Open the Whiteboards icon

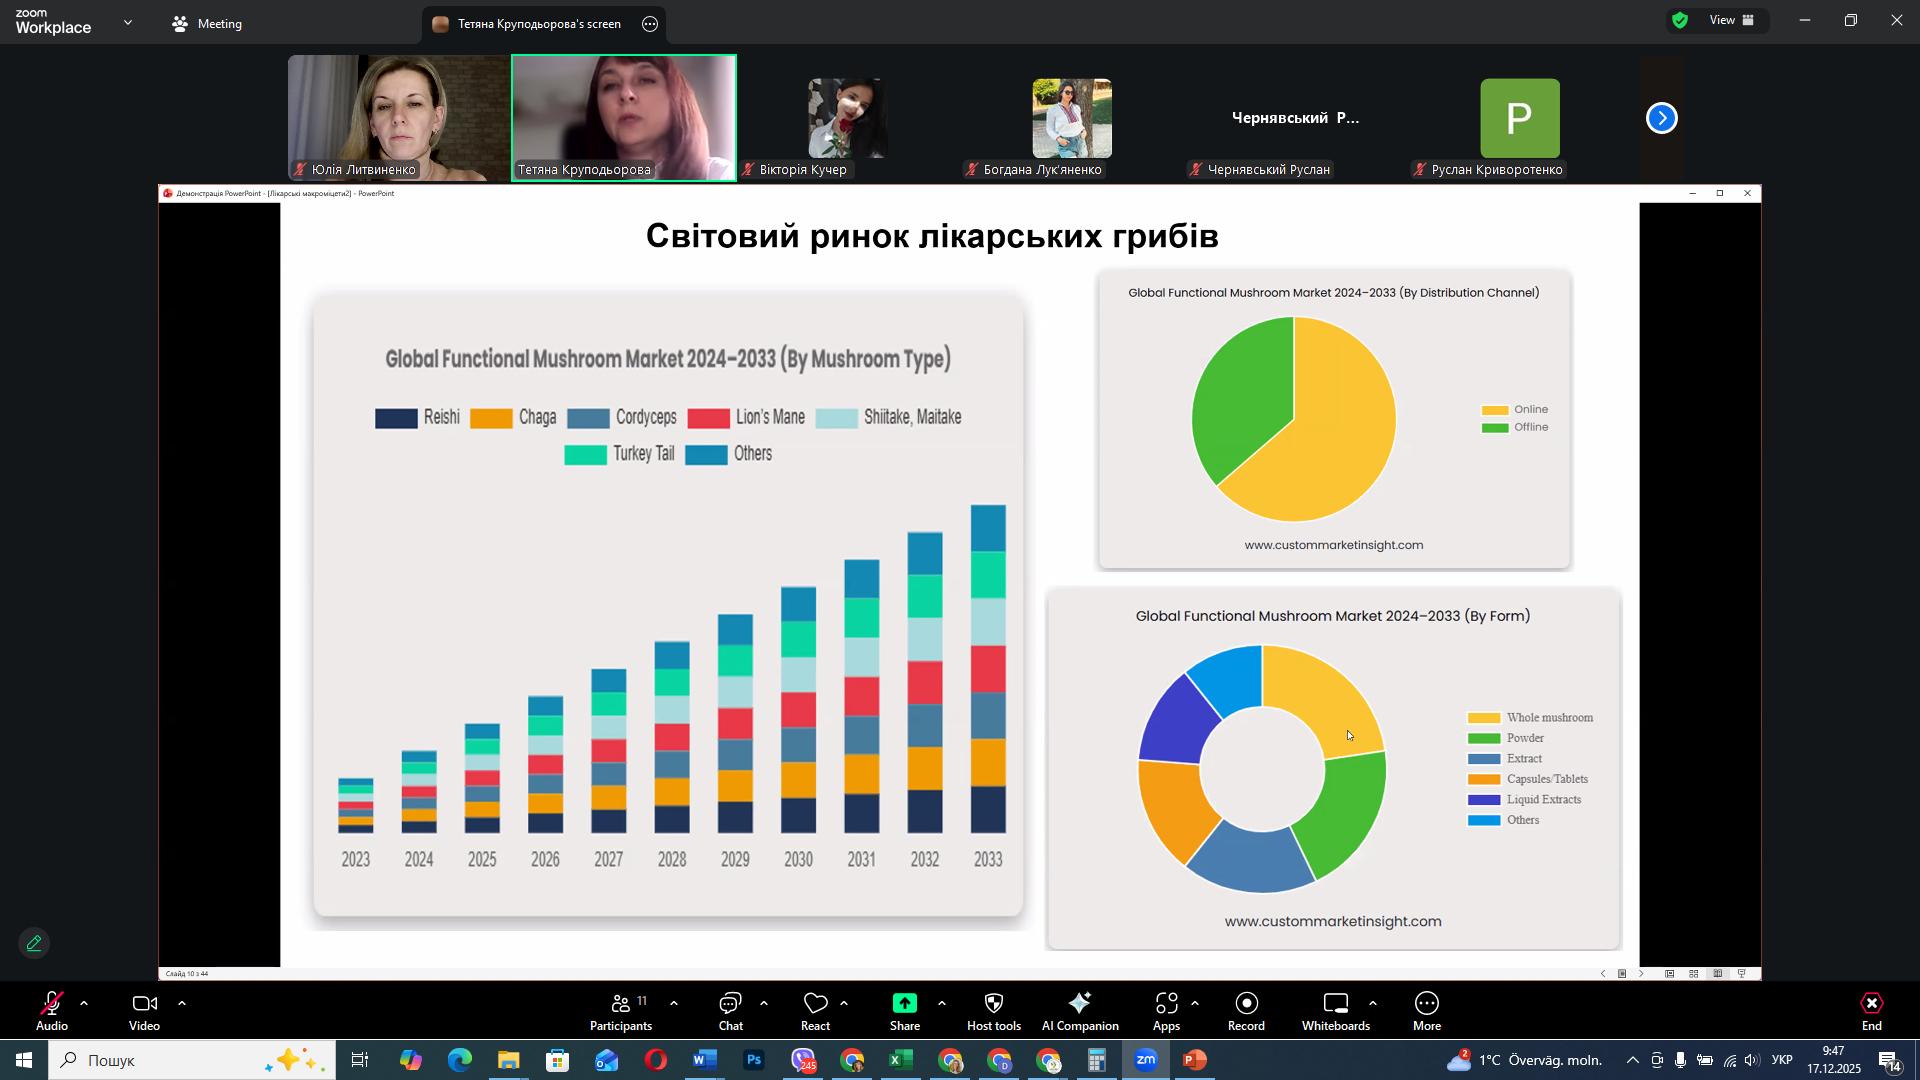coord(1335,1004)
